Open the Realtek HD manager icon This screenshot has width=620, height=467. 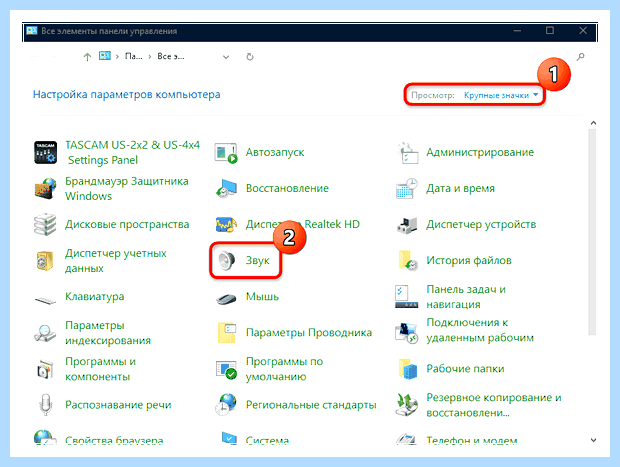pyautogui.click(x=226, y=225)
